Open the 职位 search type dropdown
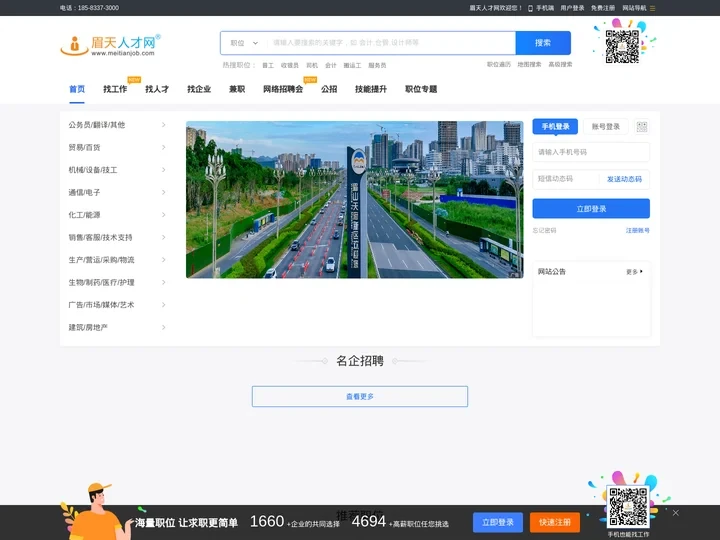 [x=244, y=43]
